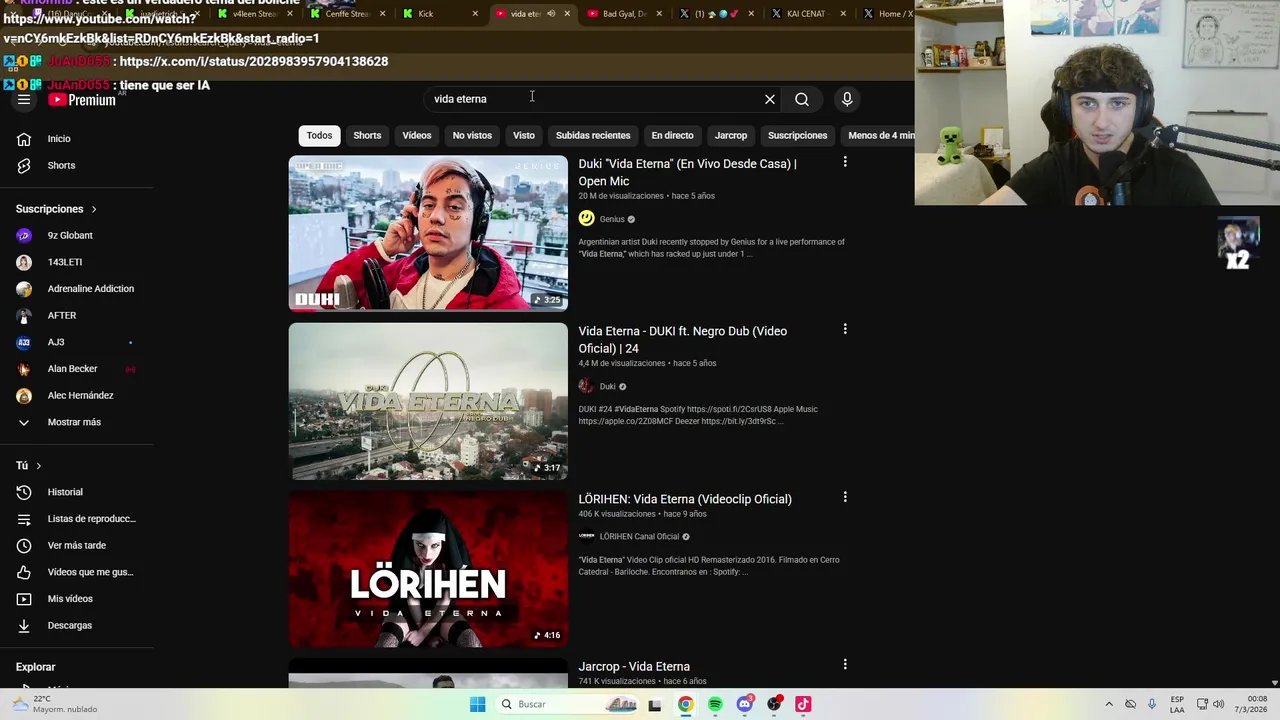Open the YouTube hamburger guide menu
Screen dimensions: 1280x720
click(24, 99)
